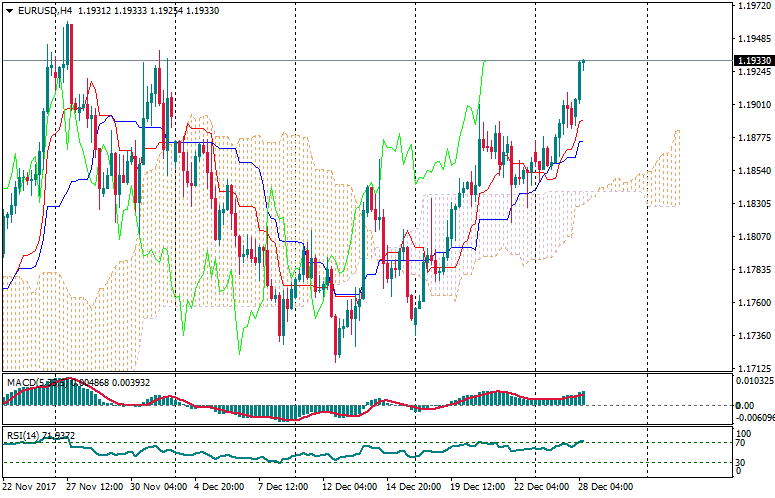Click the MACD 0.010325 scale value

click(755, 382)
